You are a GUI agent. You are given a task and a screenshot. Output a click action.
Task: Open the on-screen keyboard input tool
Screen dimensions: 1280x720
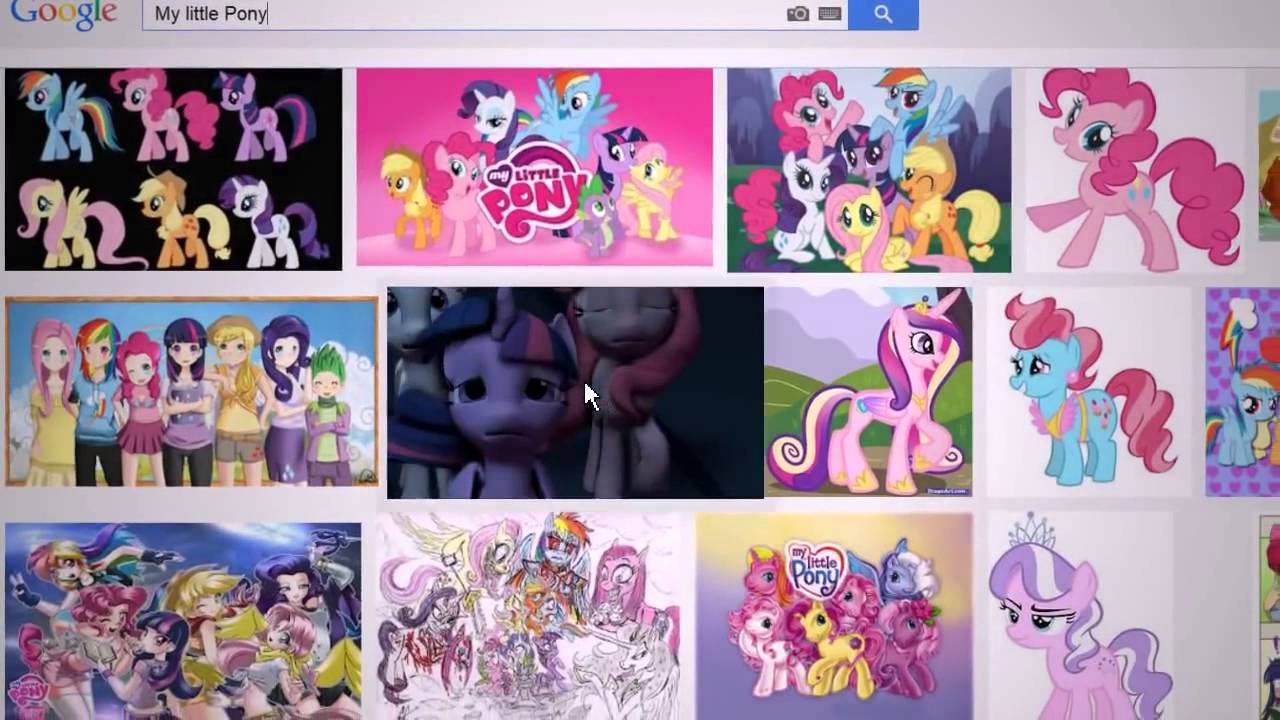[x=830, y=14]
